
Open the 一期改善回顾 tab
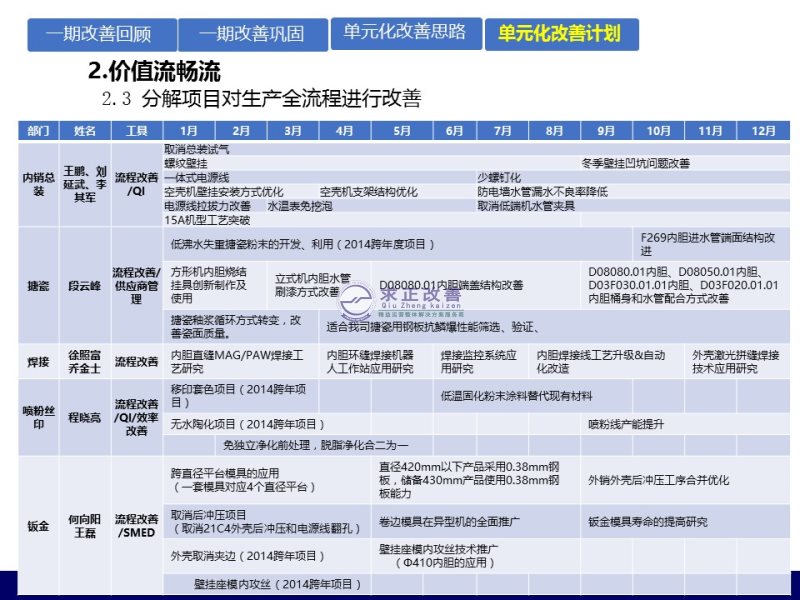pyautogui.click(x=103, y=35)
